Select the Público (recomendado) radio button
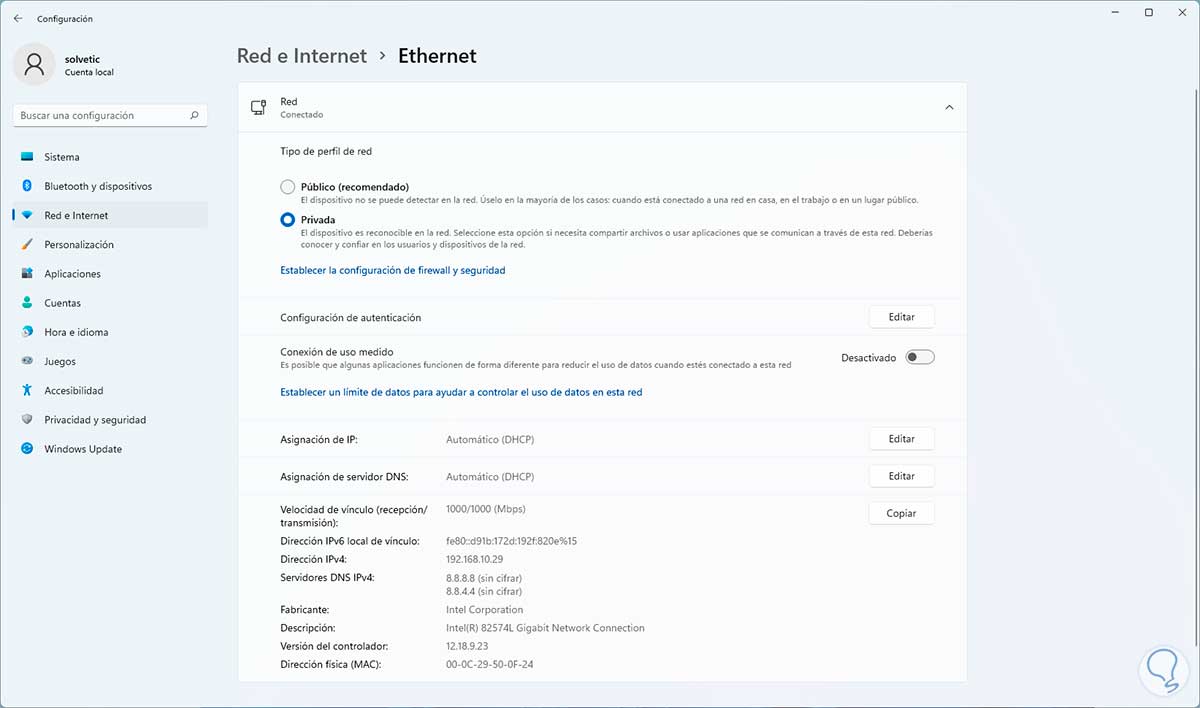This screenshot has width=1200, height=708. coord(288,187)
